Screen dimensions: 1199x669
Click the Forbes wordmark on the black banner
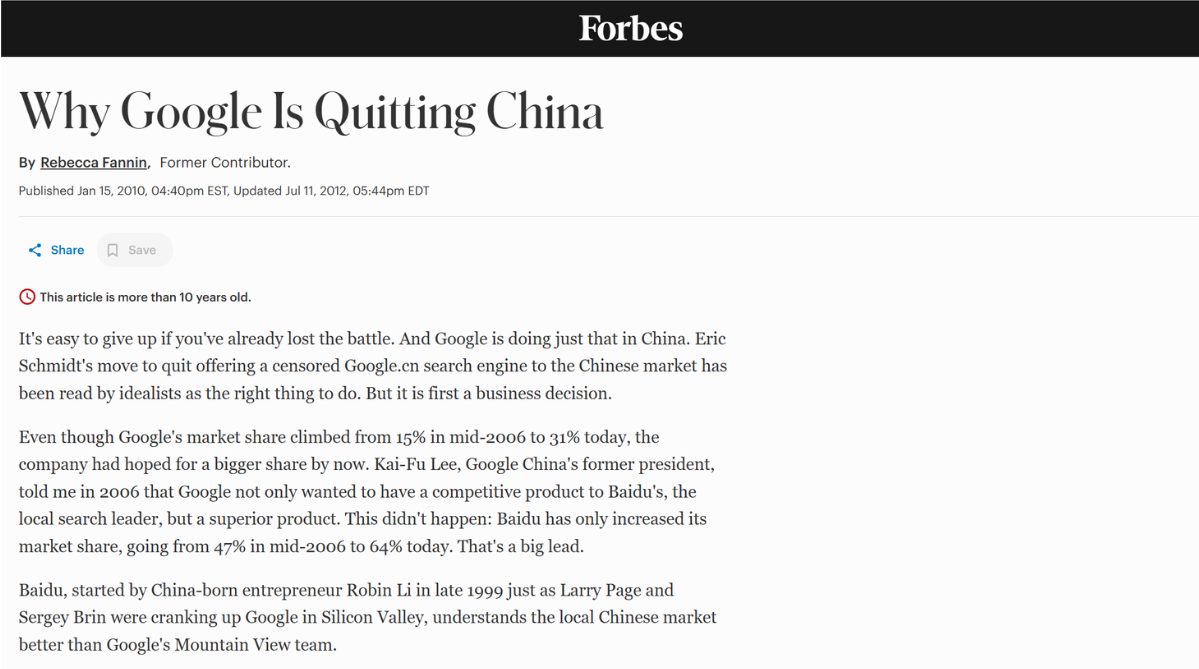point(630,28)
